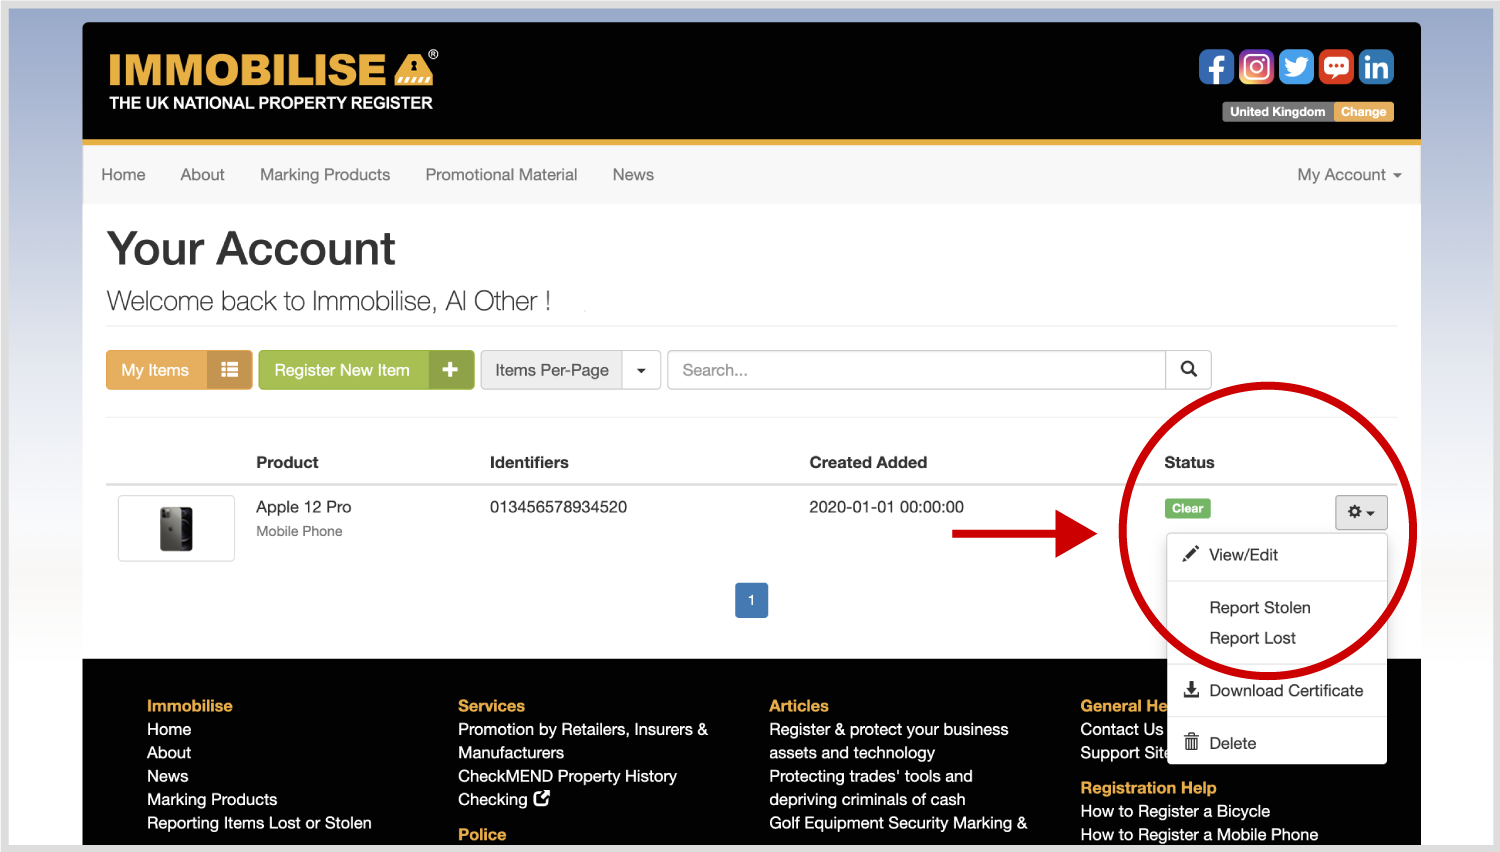Click the Status column header
This screenshot has width=1500, height=852.
click(1189, 462)
